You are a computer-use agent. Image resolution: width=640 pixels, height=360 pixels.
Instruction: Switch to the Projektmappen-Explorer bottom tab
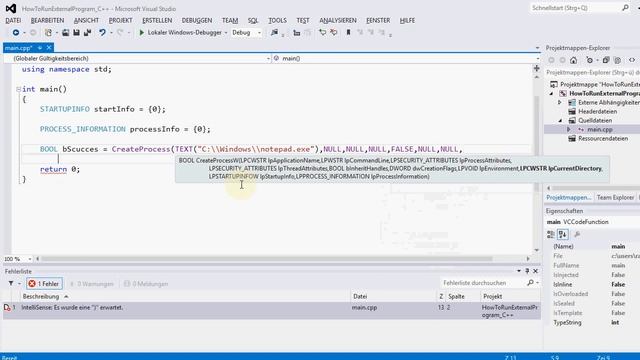[x=569, y=198]
